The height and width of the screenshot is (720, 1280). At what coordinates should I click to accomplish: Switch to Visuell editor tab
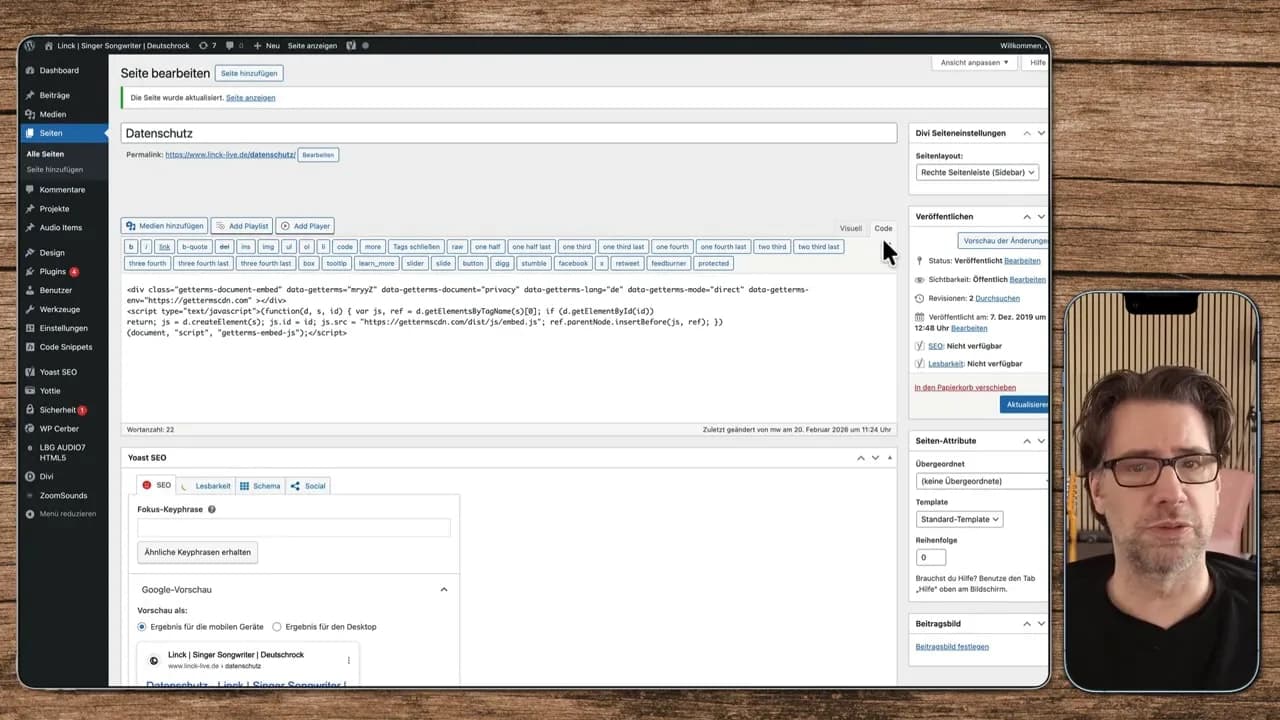point(850,228)
